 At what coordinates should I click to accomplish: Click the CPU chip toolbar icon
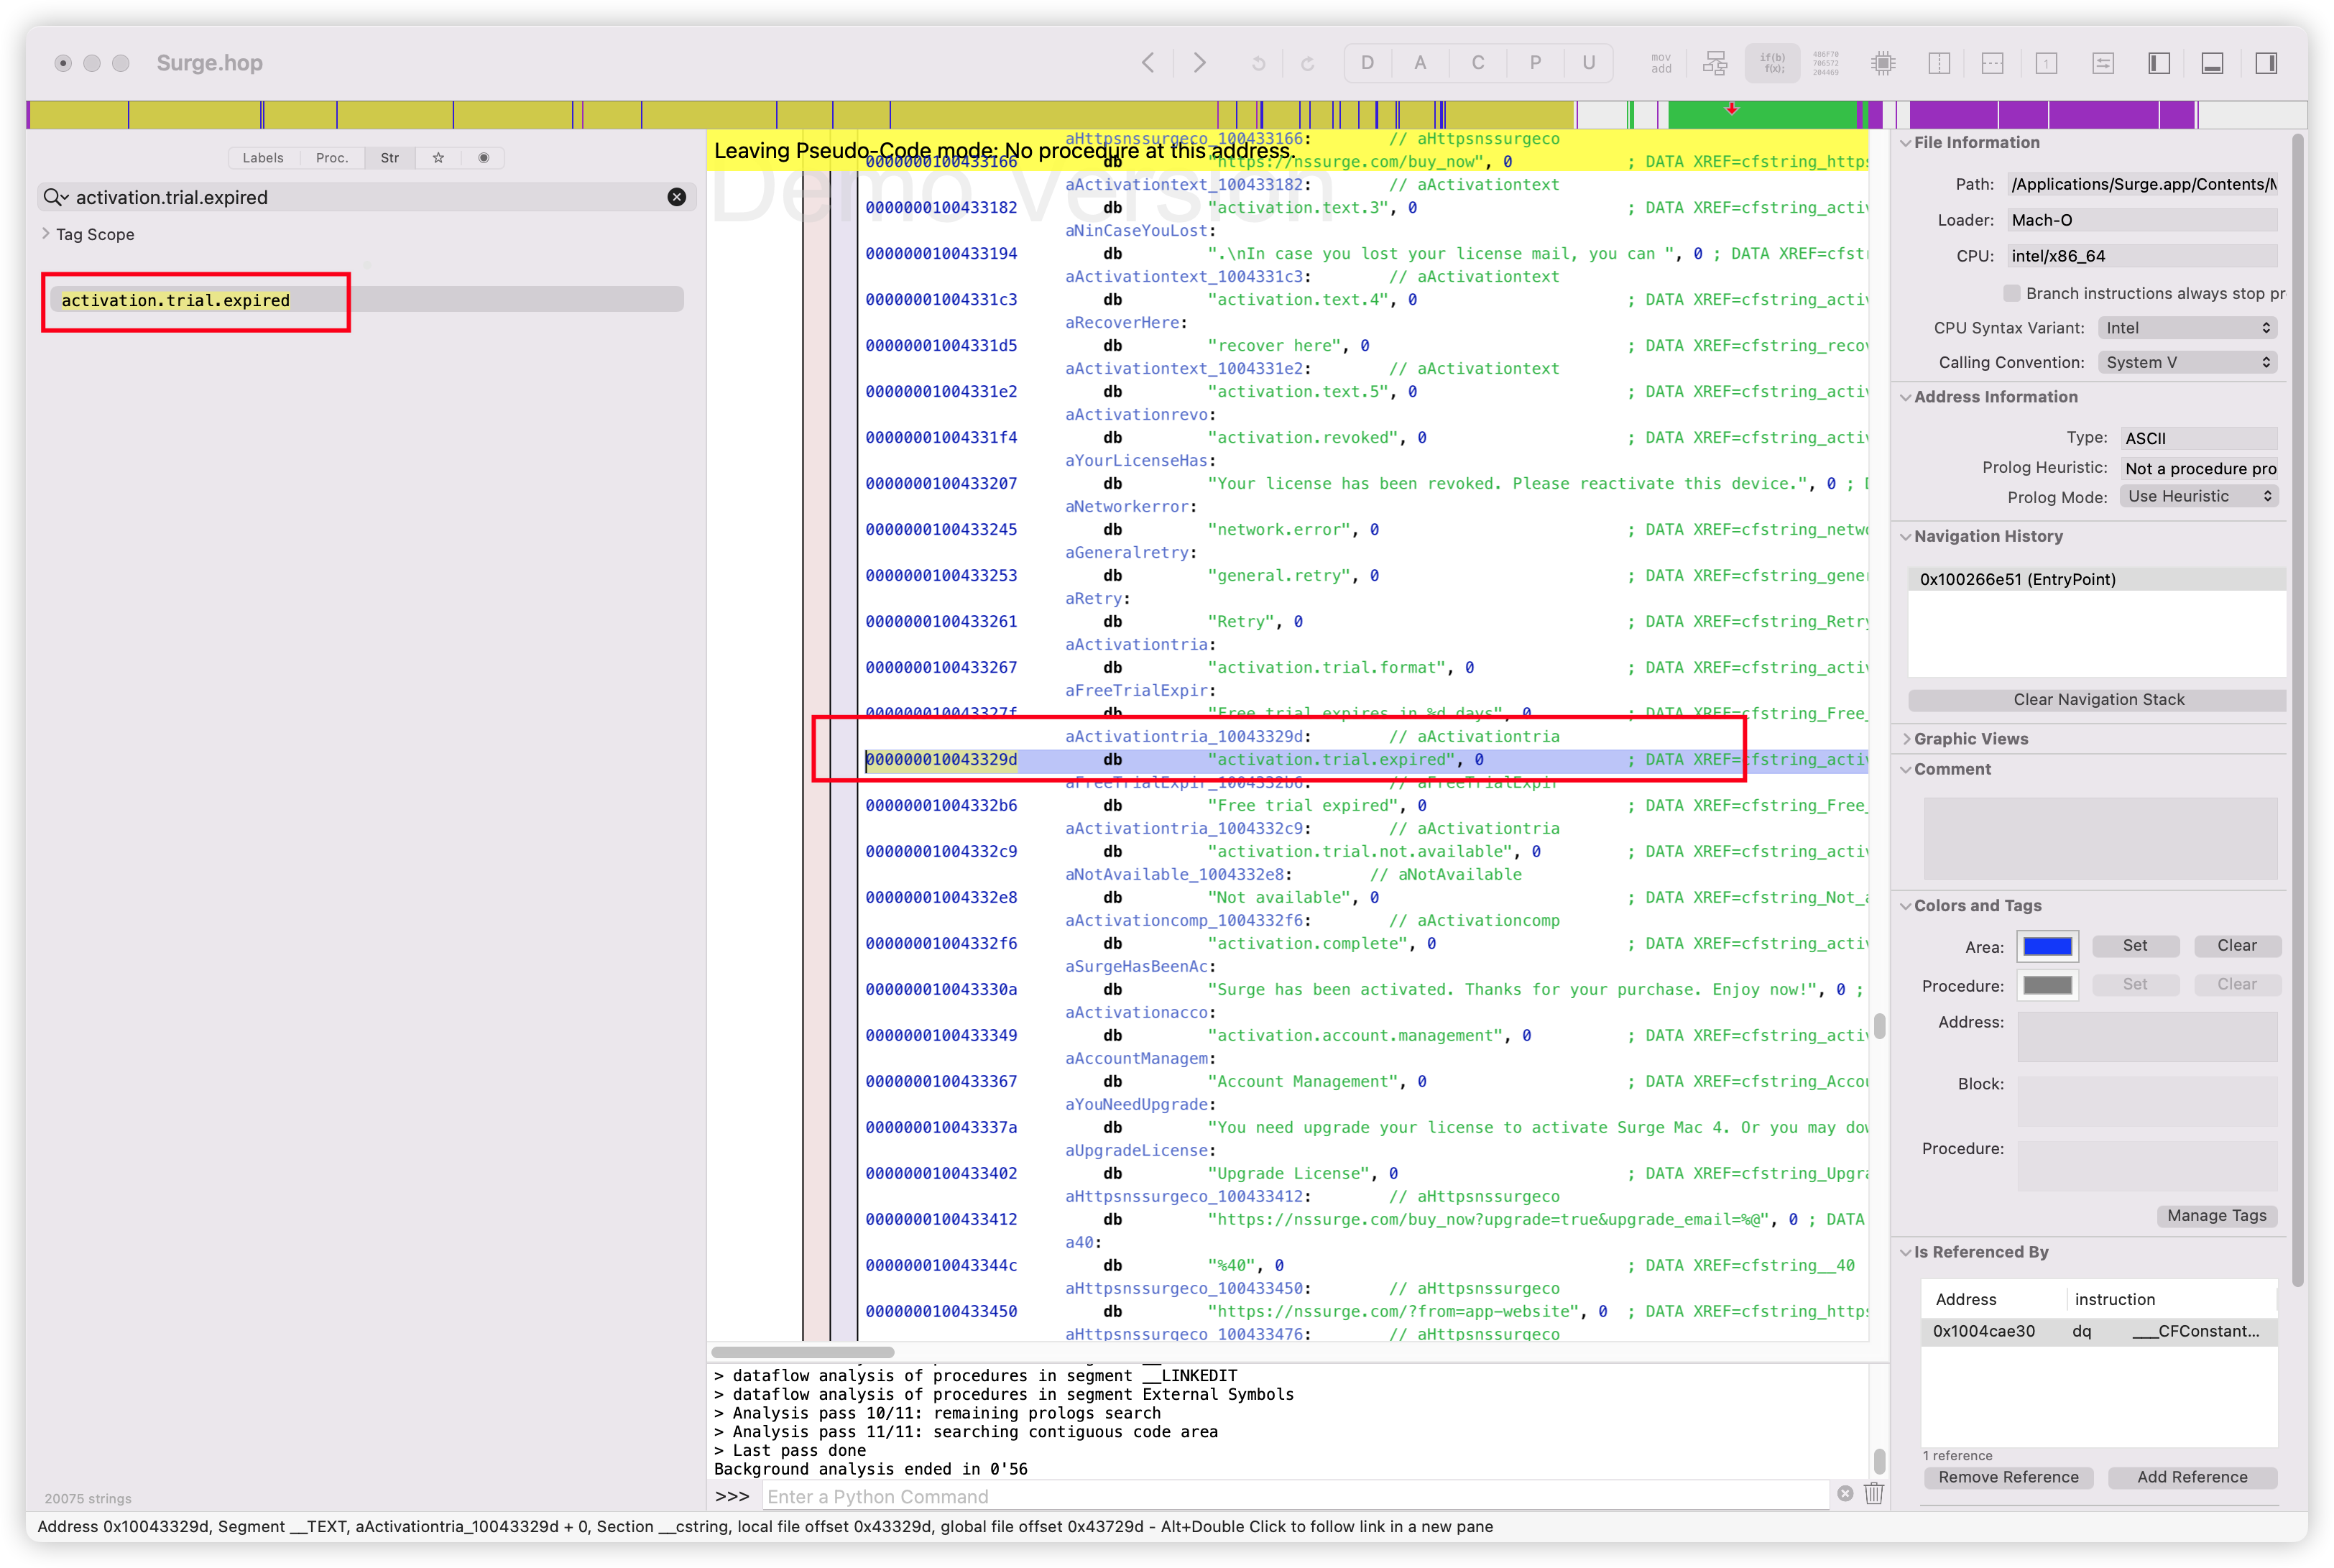(1883, 63)
